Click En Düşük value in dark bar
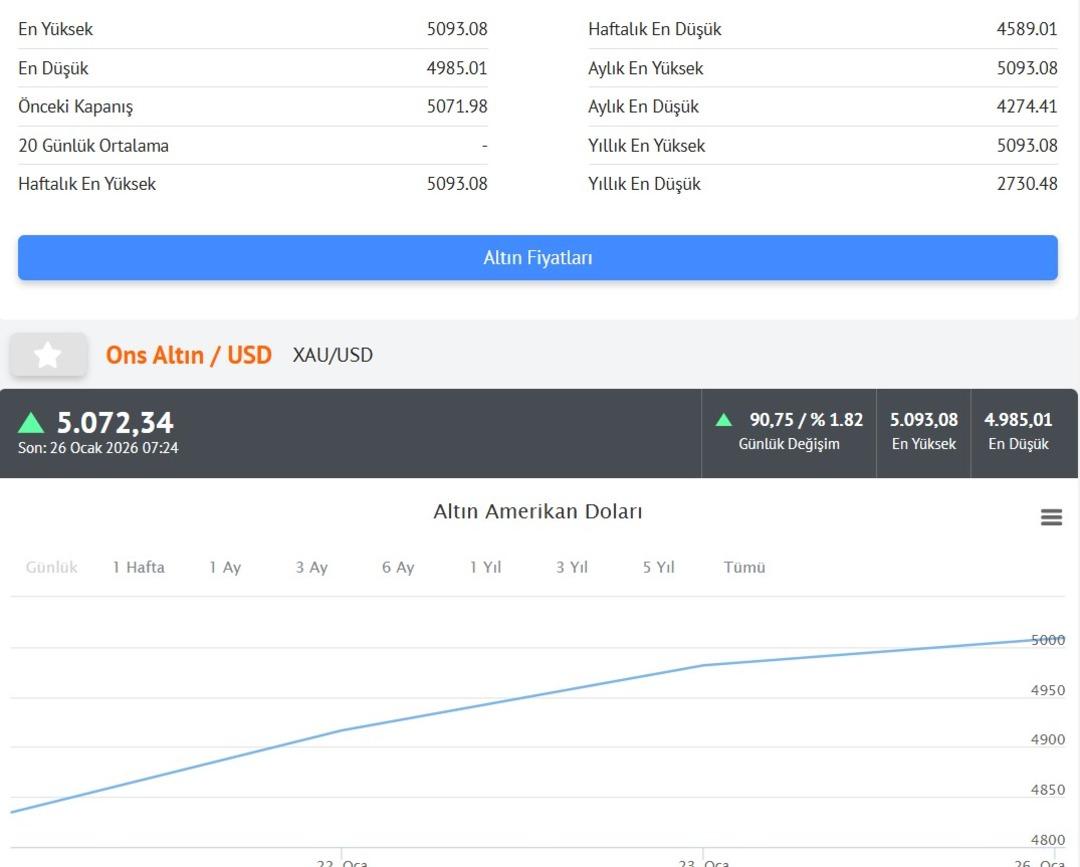1080x867 pixels. point(1018,420)
